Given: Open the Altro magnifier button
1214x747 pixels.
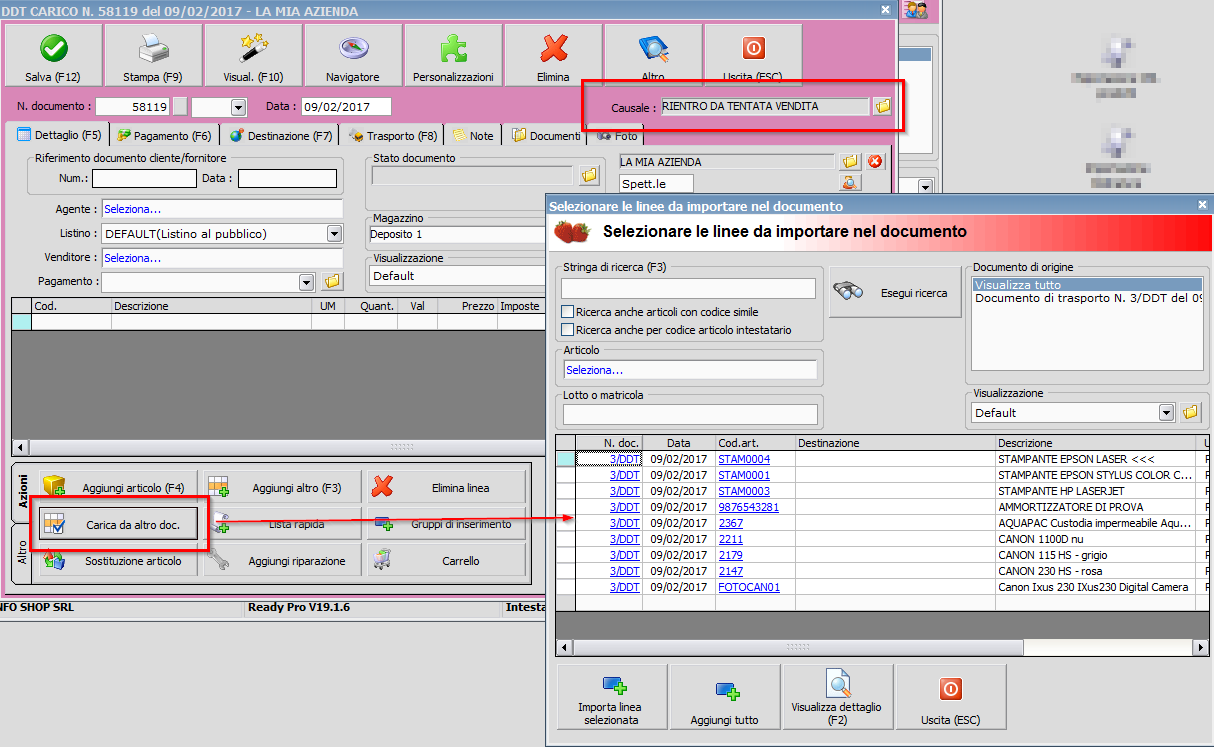Looking at the screenshot, I should pyautogui.click(x=653, y=55).
